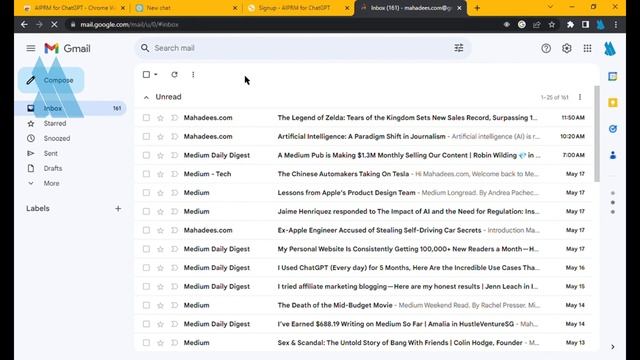Click the inbox vertical scrollbar
Image resolution: width=640 pixels, height=360 pixels.
(x=597, y=133)
